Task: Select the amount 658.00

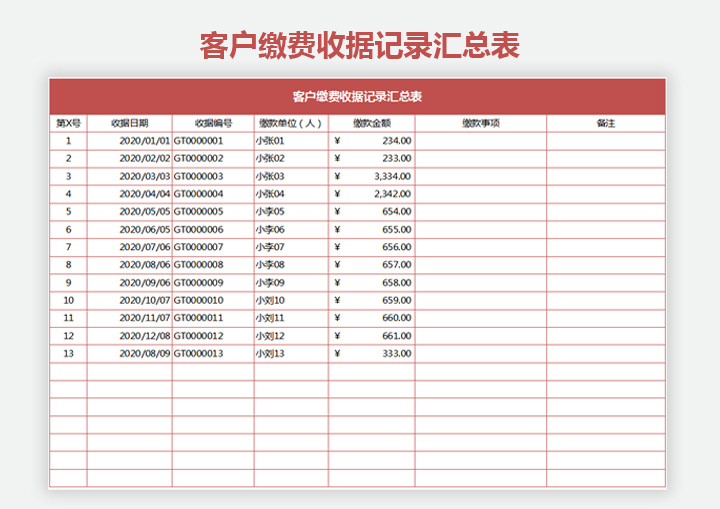Action: [397, 283]
